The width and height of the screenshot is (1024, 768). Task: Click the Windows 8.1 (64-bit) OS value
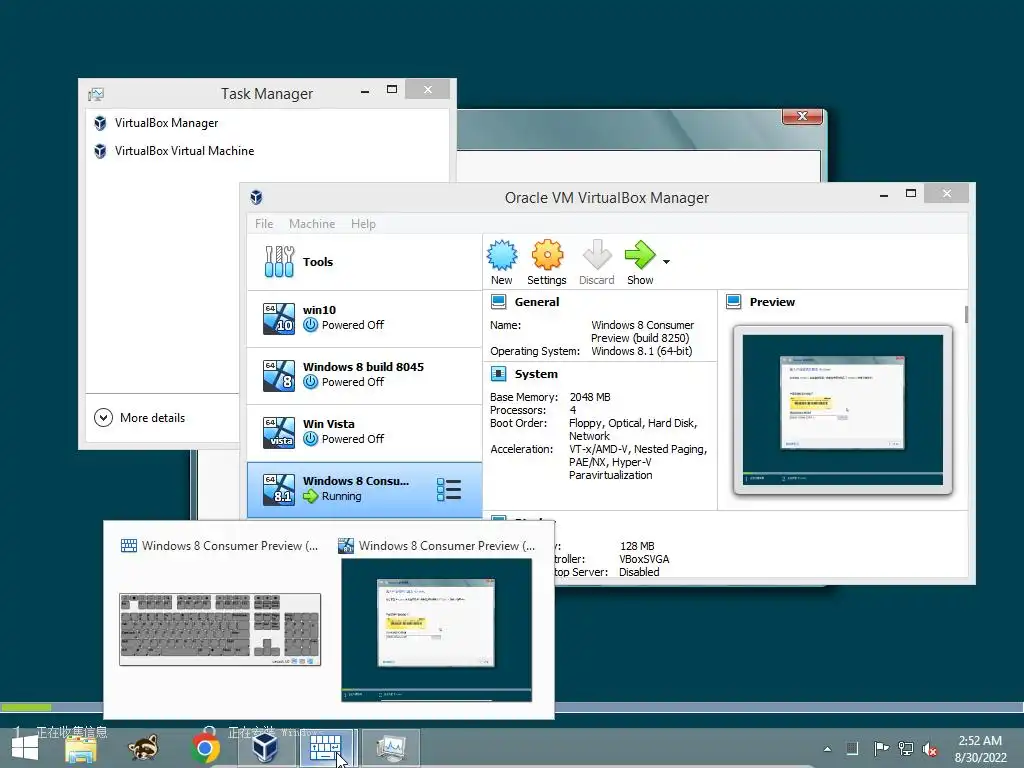641,351
